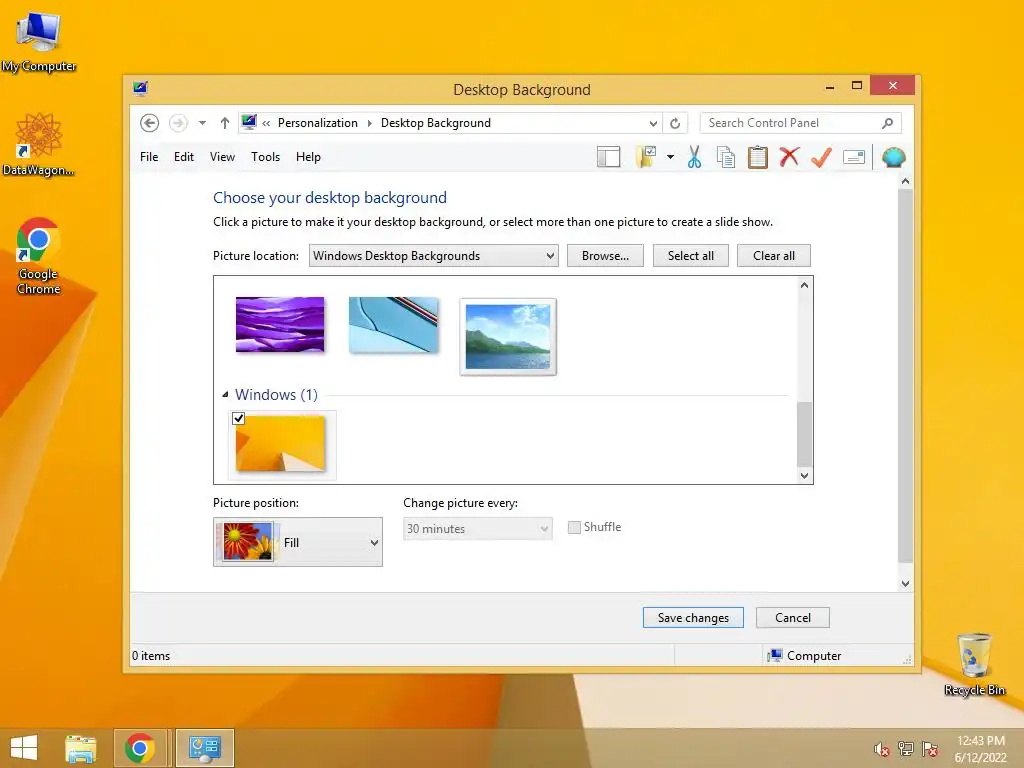Click the folder options toolbar icon
The height and width of the screenshot is (768, 1024).
647,157
